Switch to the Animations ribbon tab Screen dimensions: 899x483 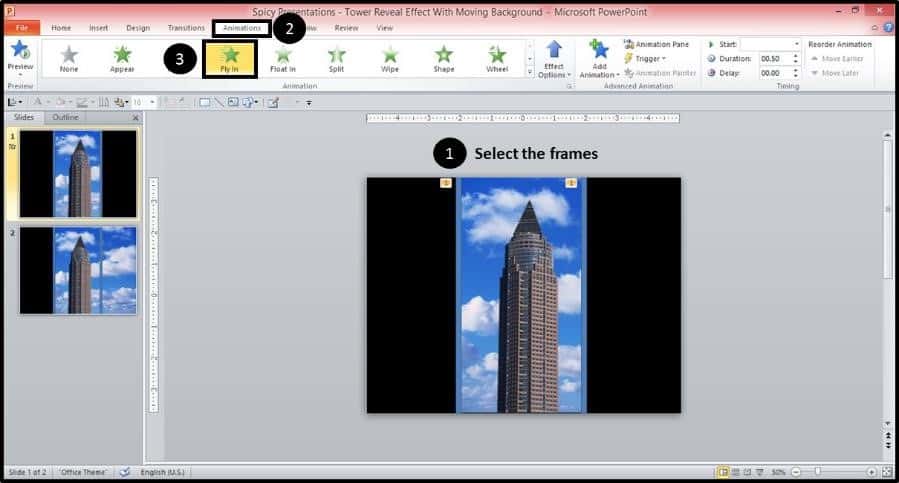point(241,28)
